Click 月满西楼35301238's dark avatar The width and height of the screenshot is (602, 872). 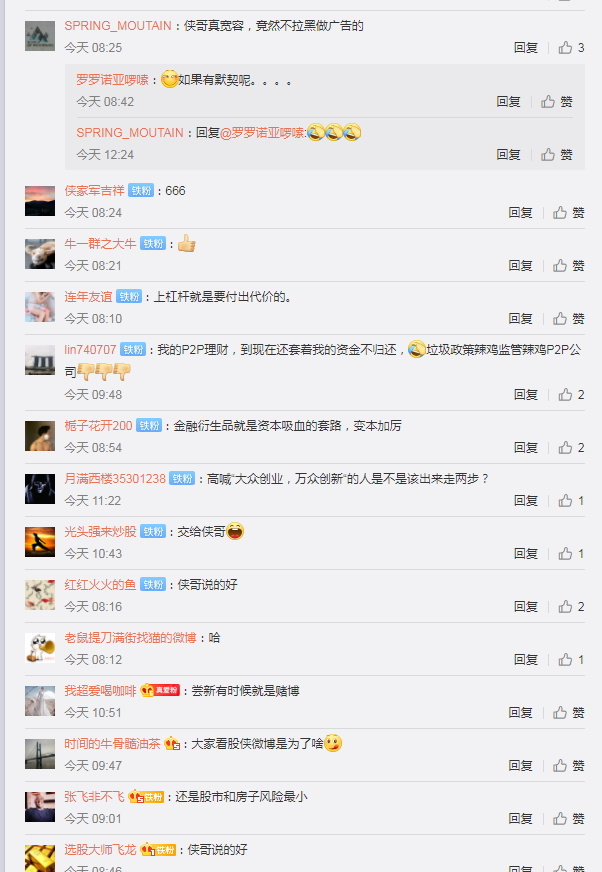[40, 489]
